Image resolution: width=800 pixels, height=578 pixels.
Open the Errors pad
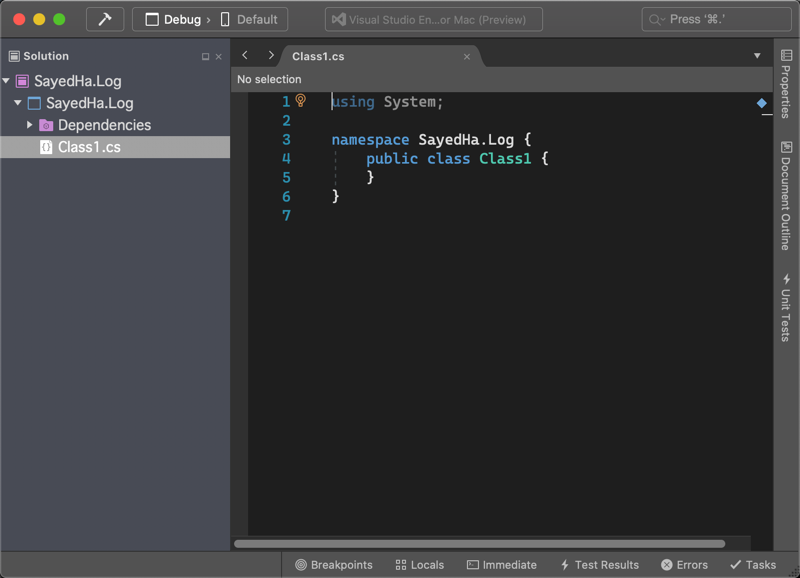point(684,565)
